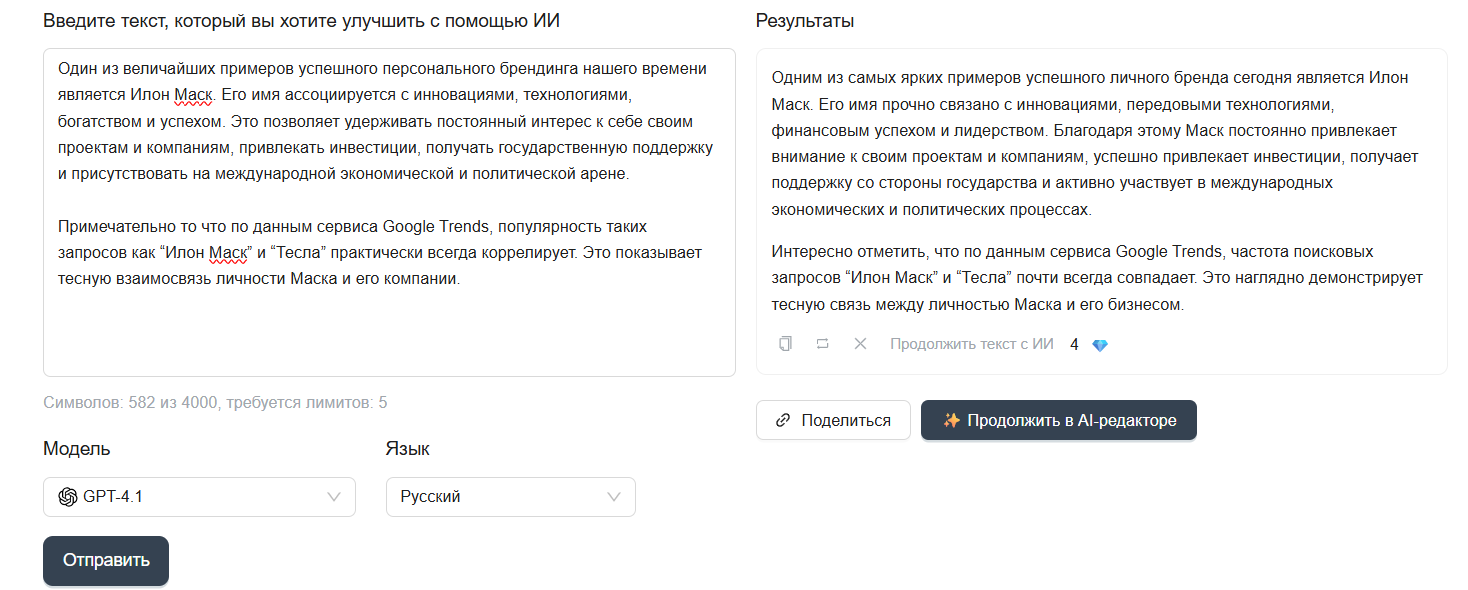This screenshot has height=590, width=1468.
Task: Click the heading Введите текст, который вы хотите улучшить
Action: click(301, 21)
